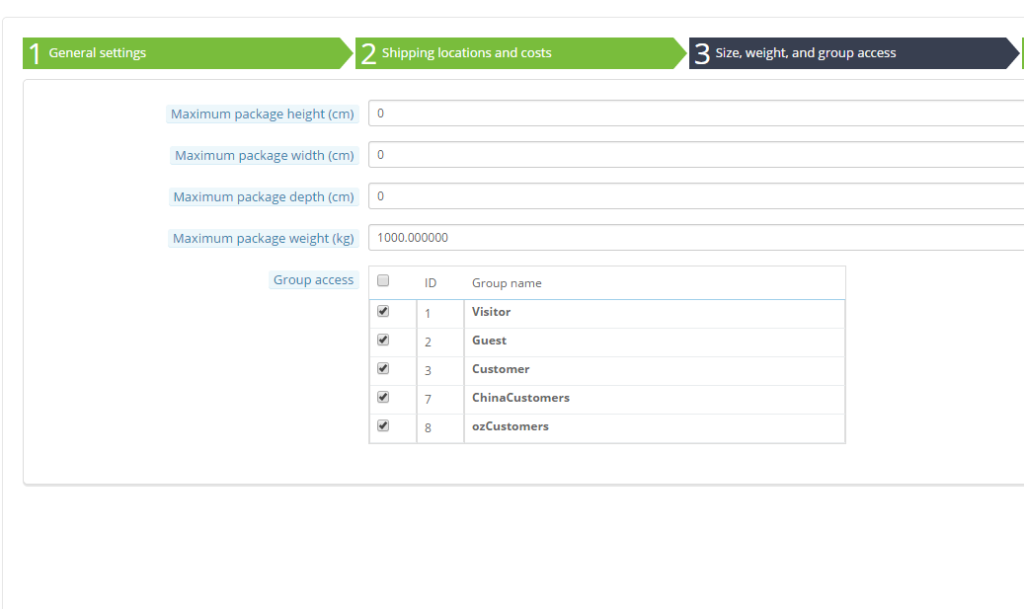Uncheck the Customer group checkbox
Screen dimensions: 1024x609
[x=383, y=369]
